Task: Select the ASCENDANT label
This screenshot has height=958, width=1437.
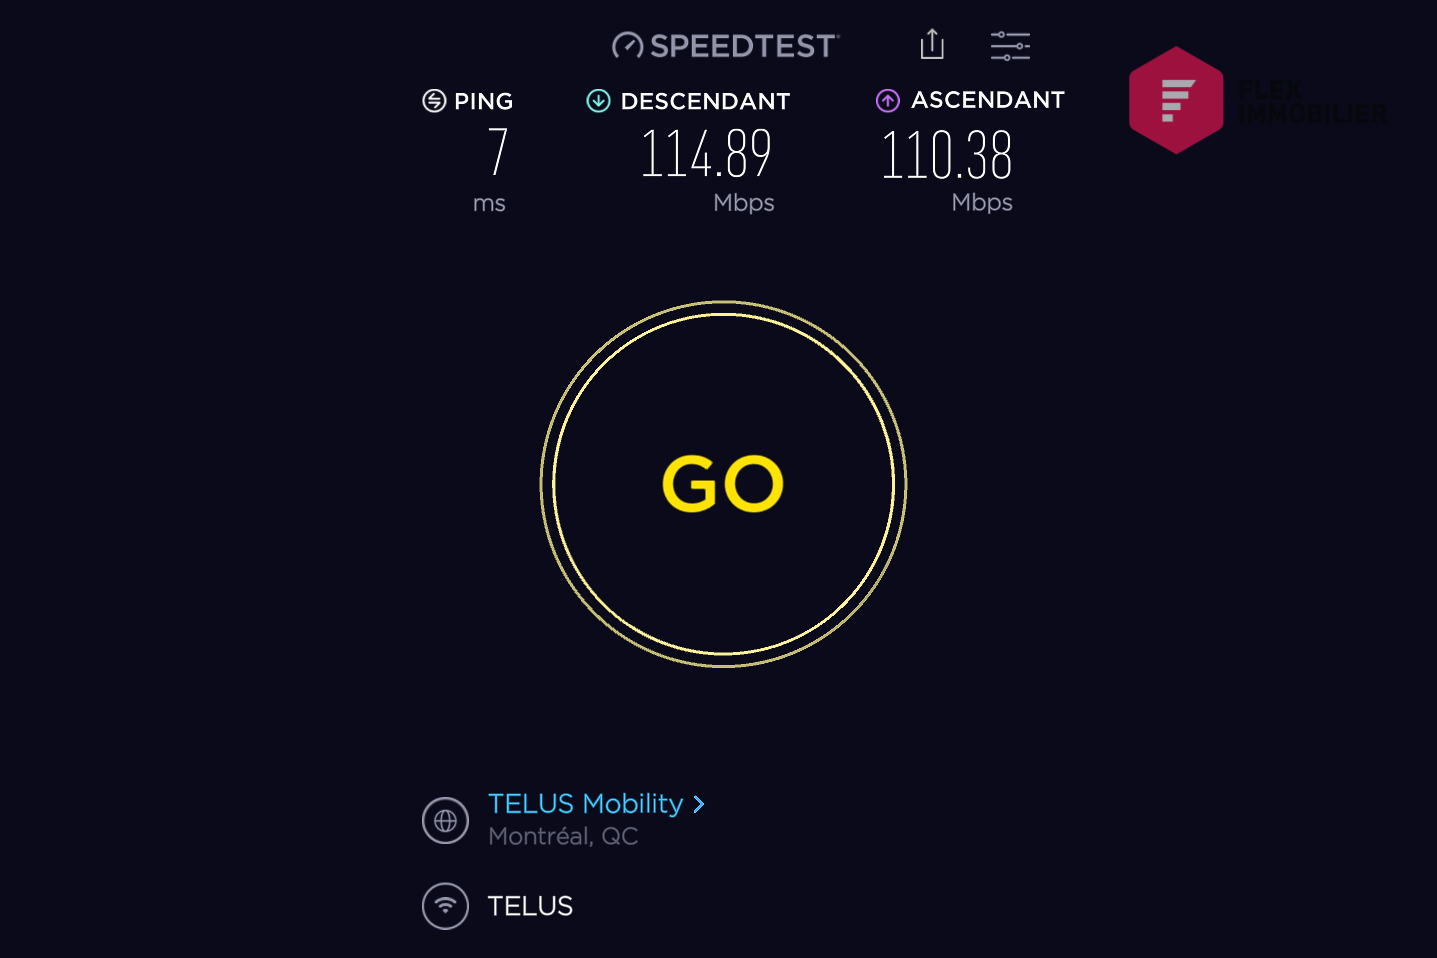Action: click(988, 100)
